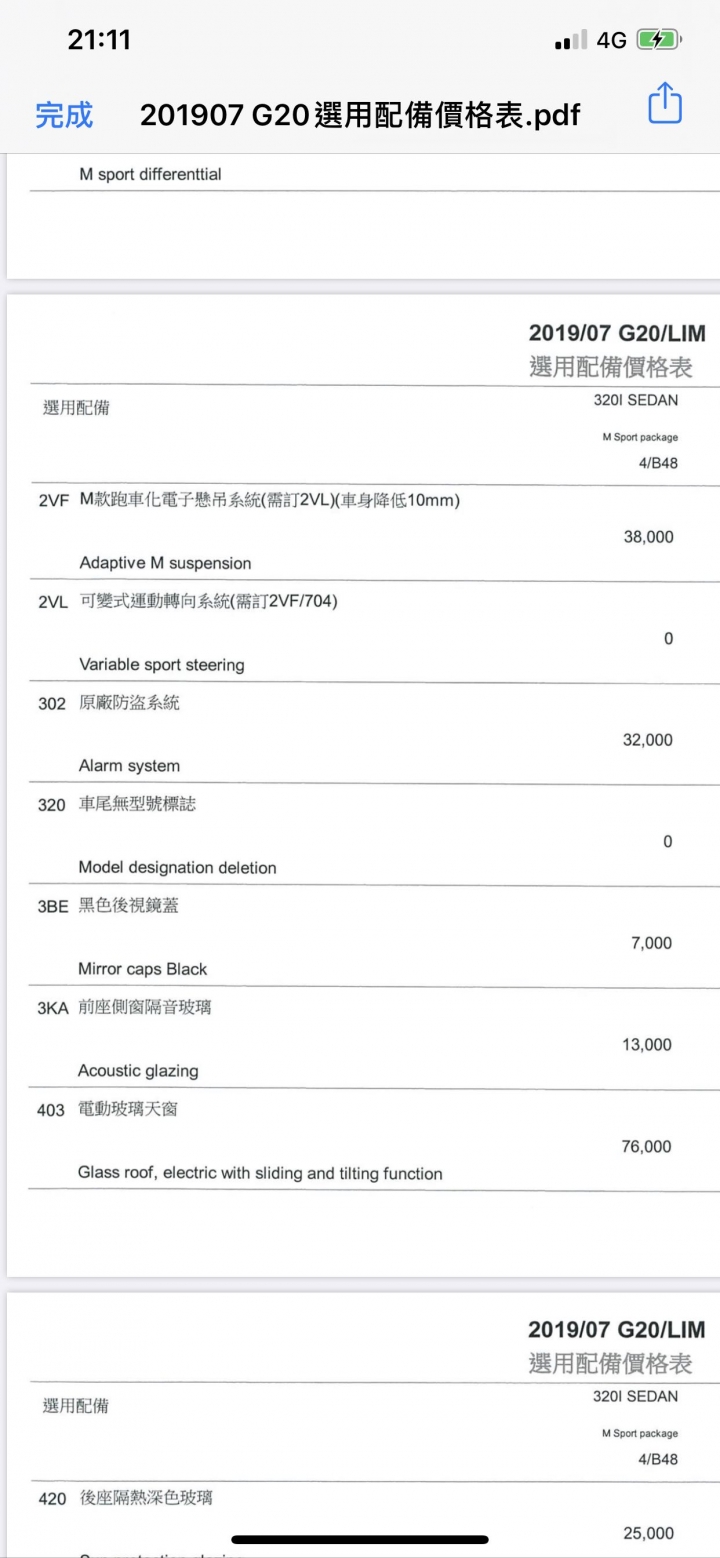Tap the cellular signal bars icon
Viewport: 720px width, 1558px height.
[x=571, y=41]
